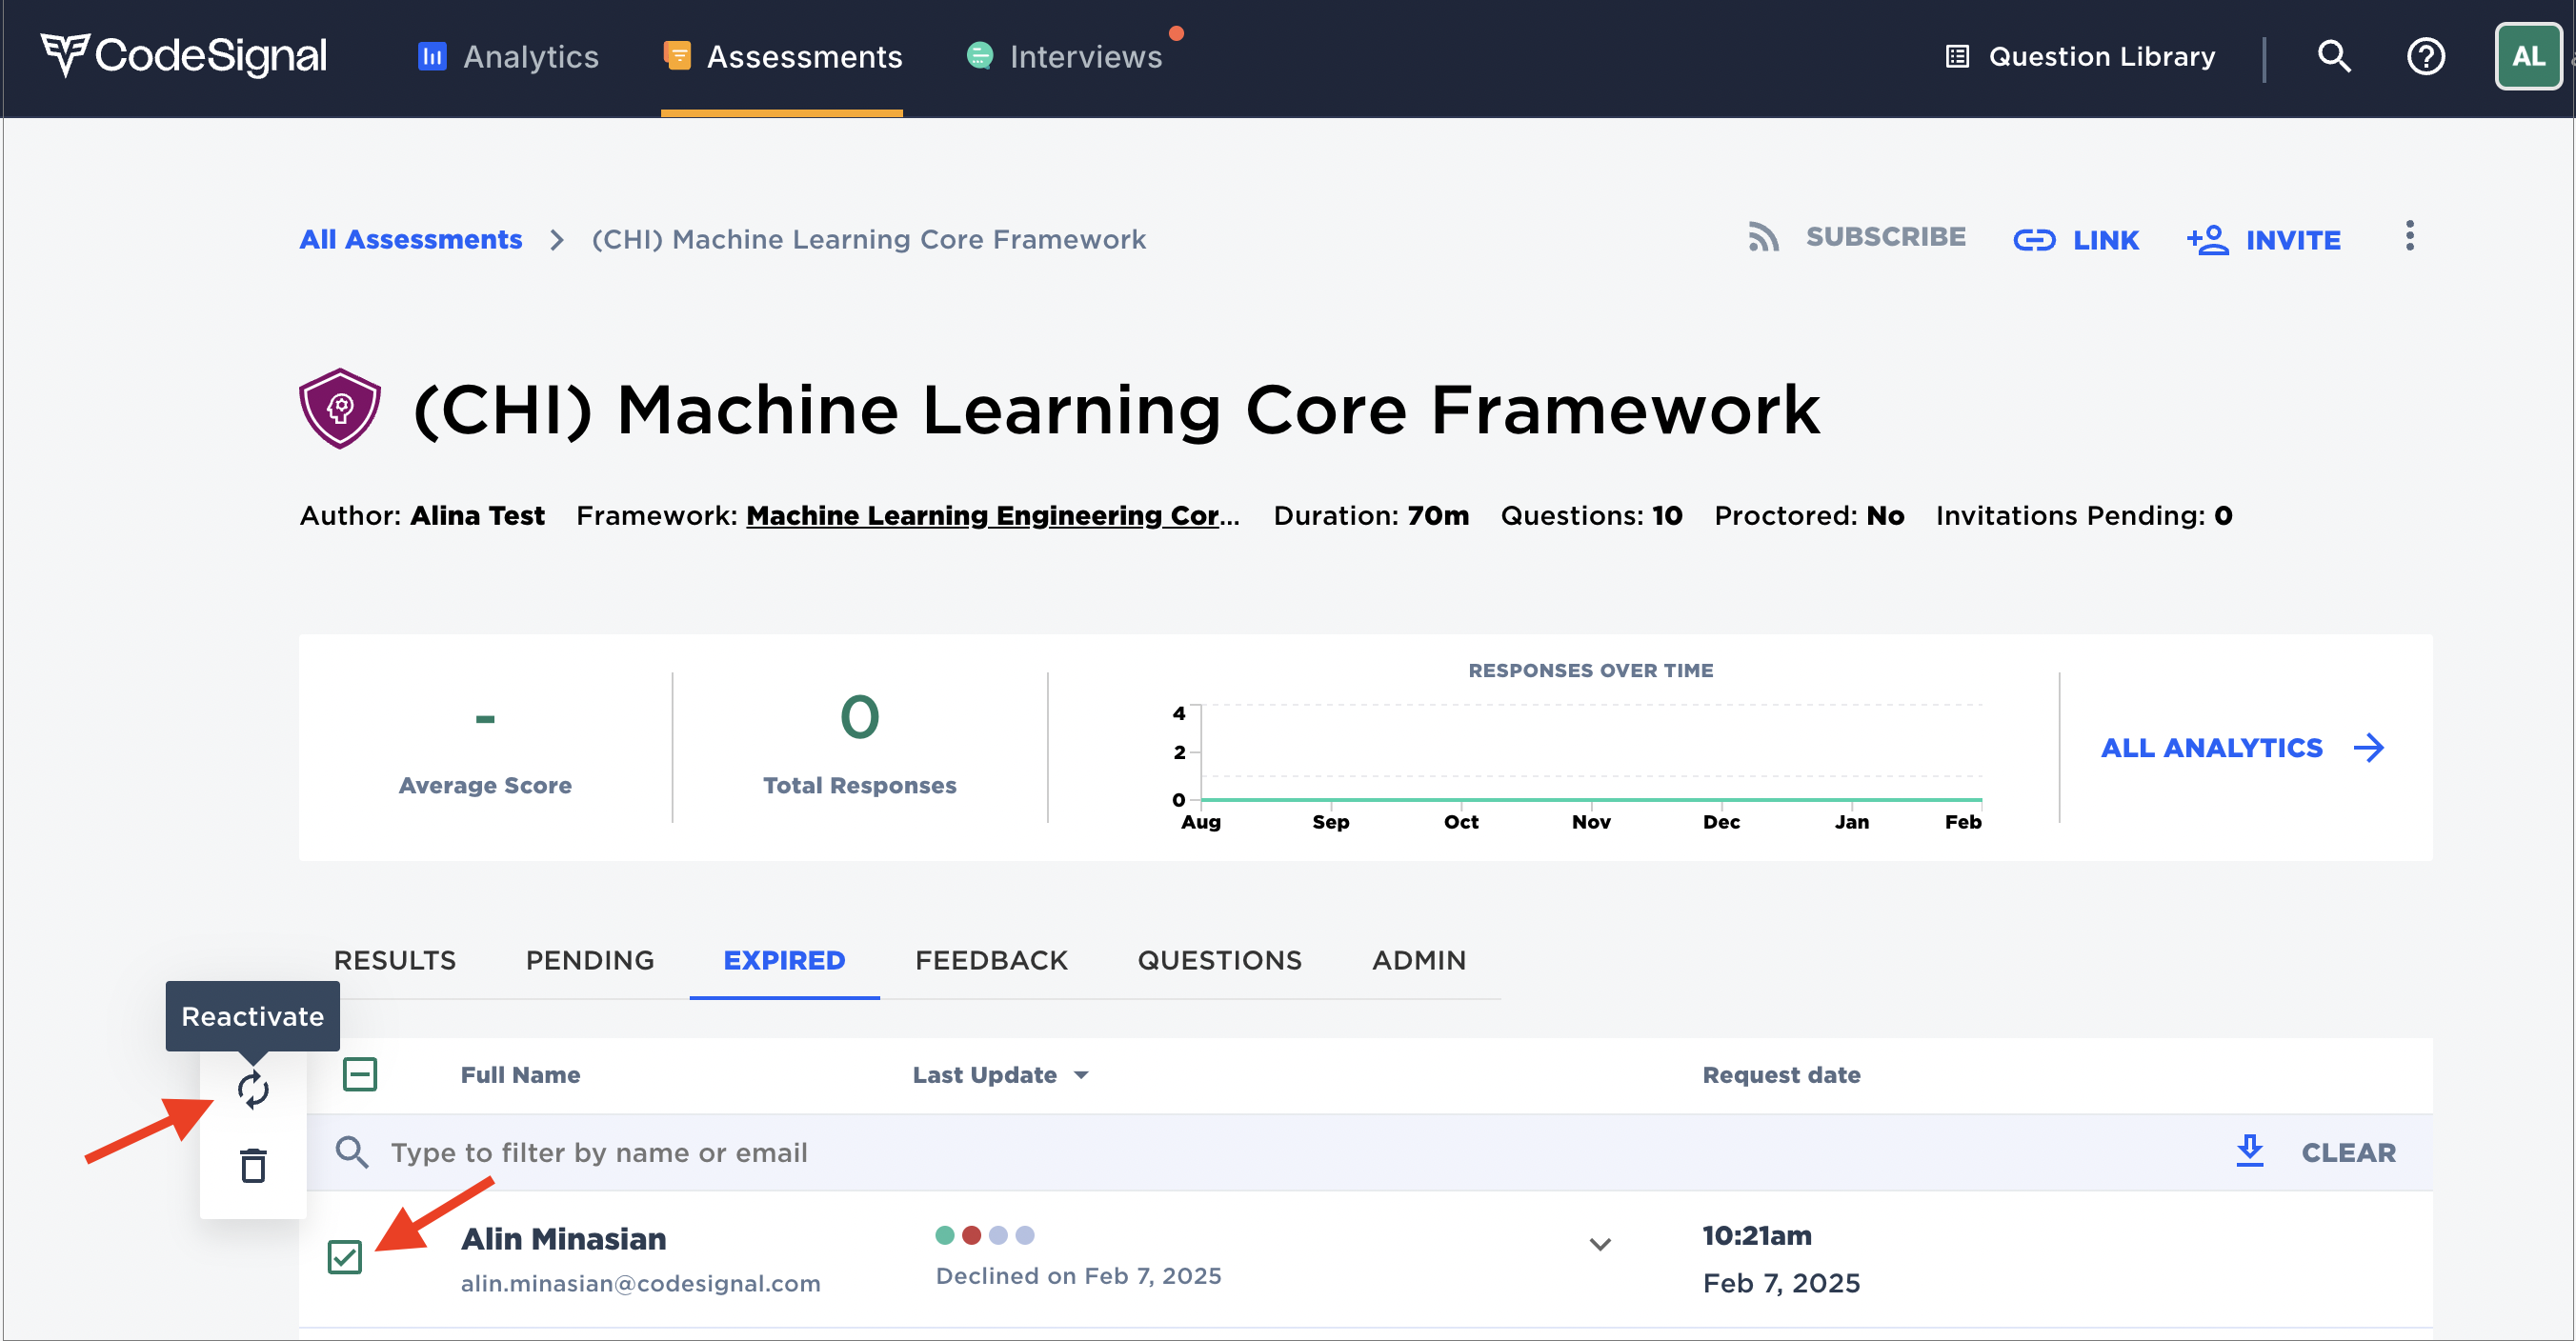Open the Analytics section

tap(508, 57)
